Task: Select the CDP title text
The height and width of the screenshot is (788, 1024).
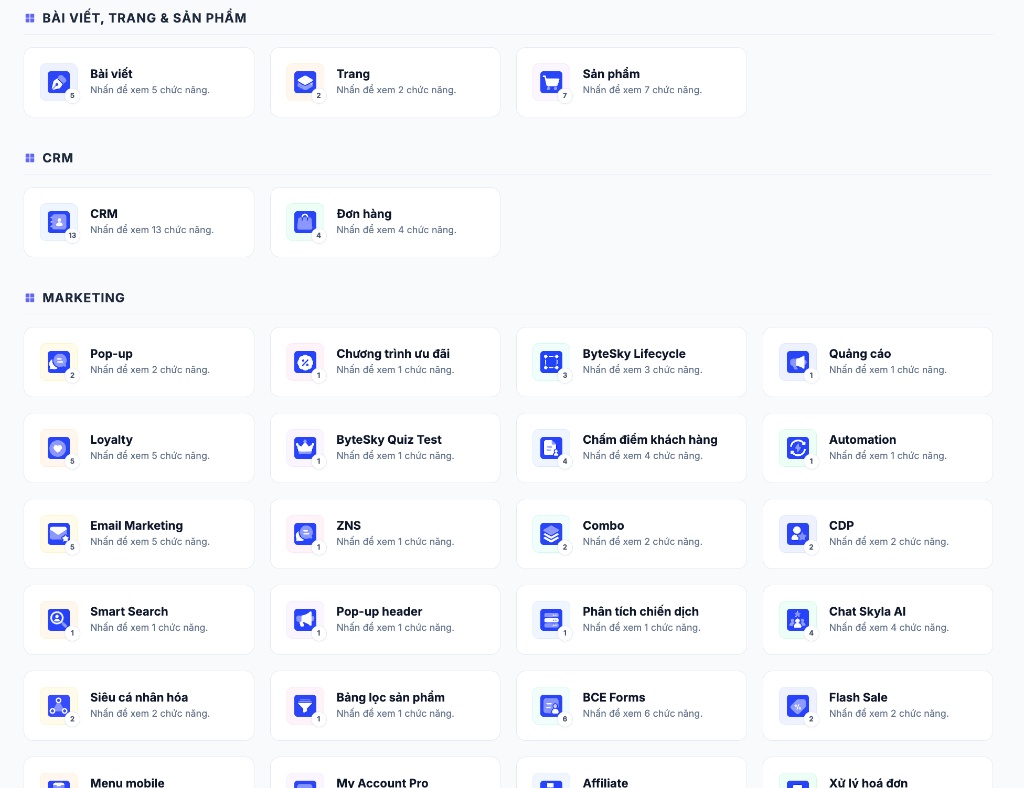Action: (841, 526)
